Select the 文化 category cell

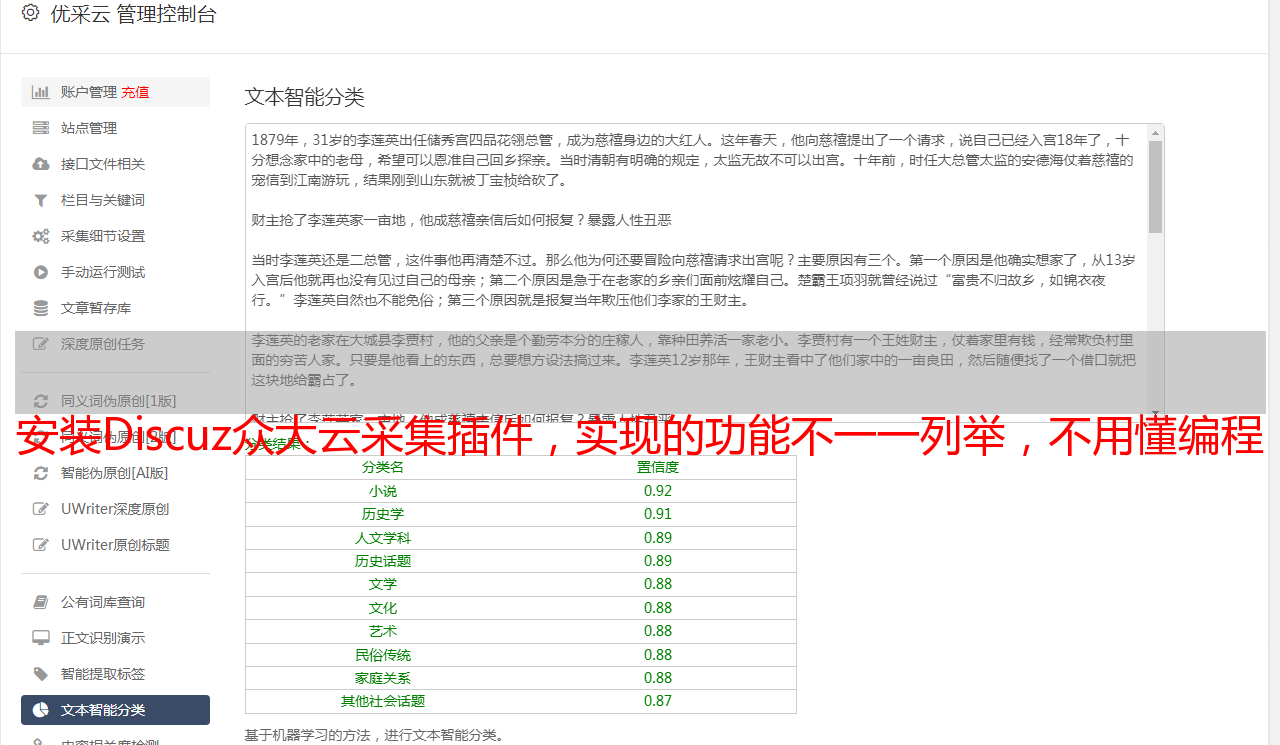click(383, 608)
